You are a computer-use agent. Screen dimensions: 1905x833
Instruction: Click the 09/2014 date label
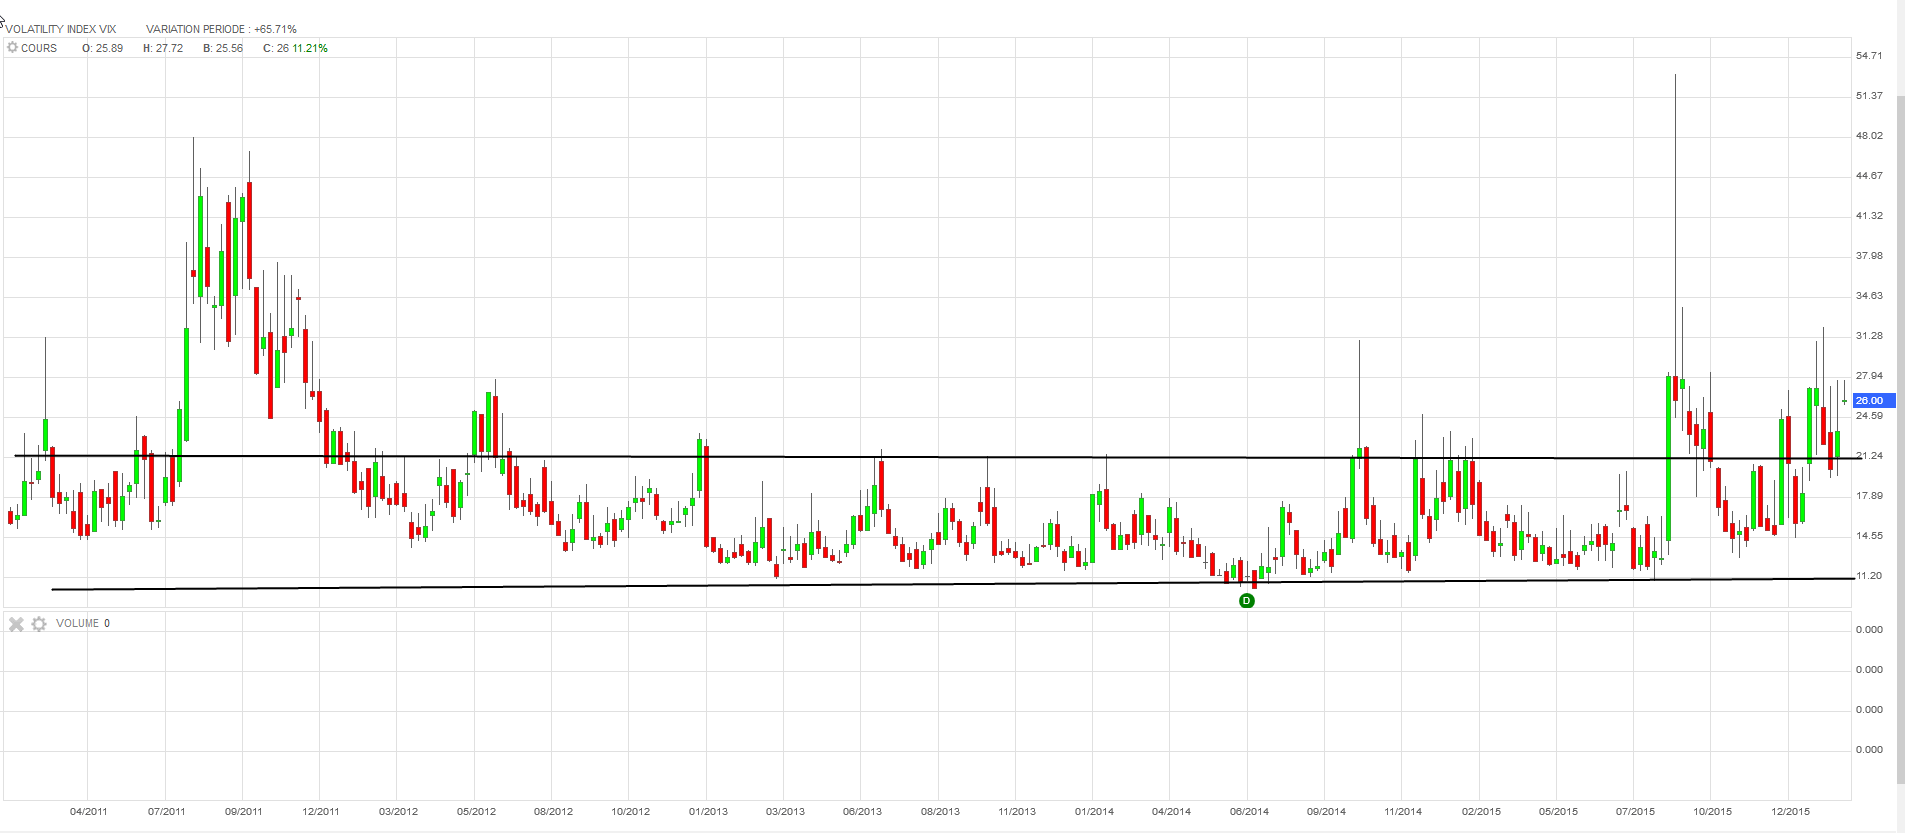click(x=1326, y=811)
